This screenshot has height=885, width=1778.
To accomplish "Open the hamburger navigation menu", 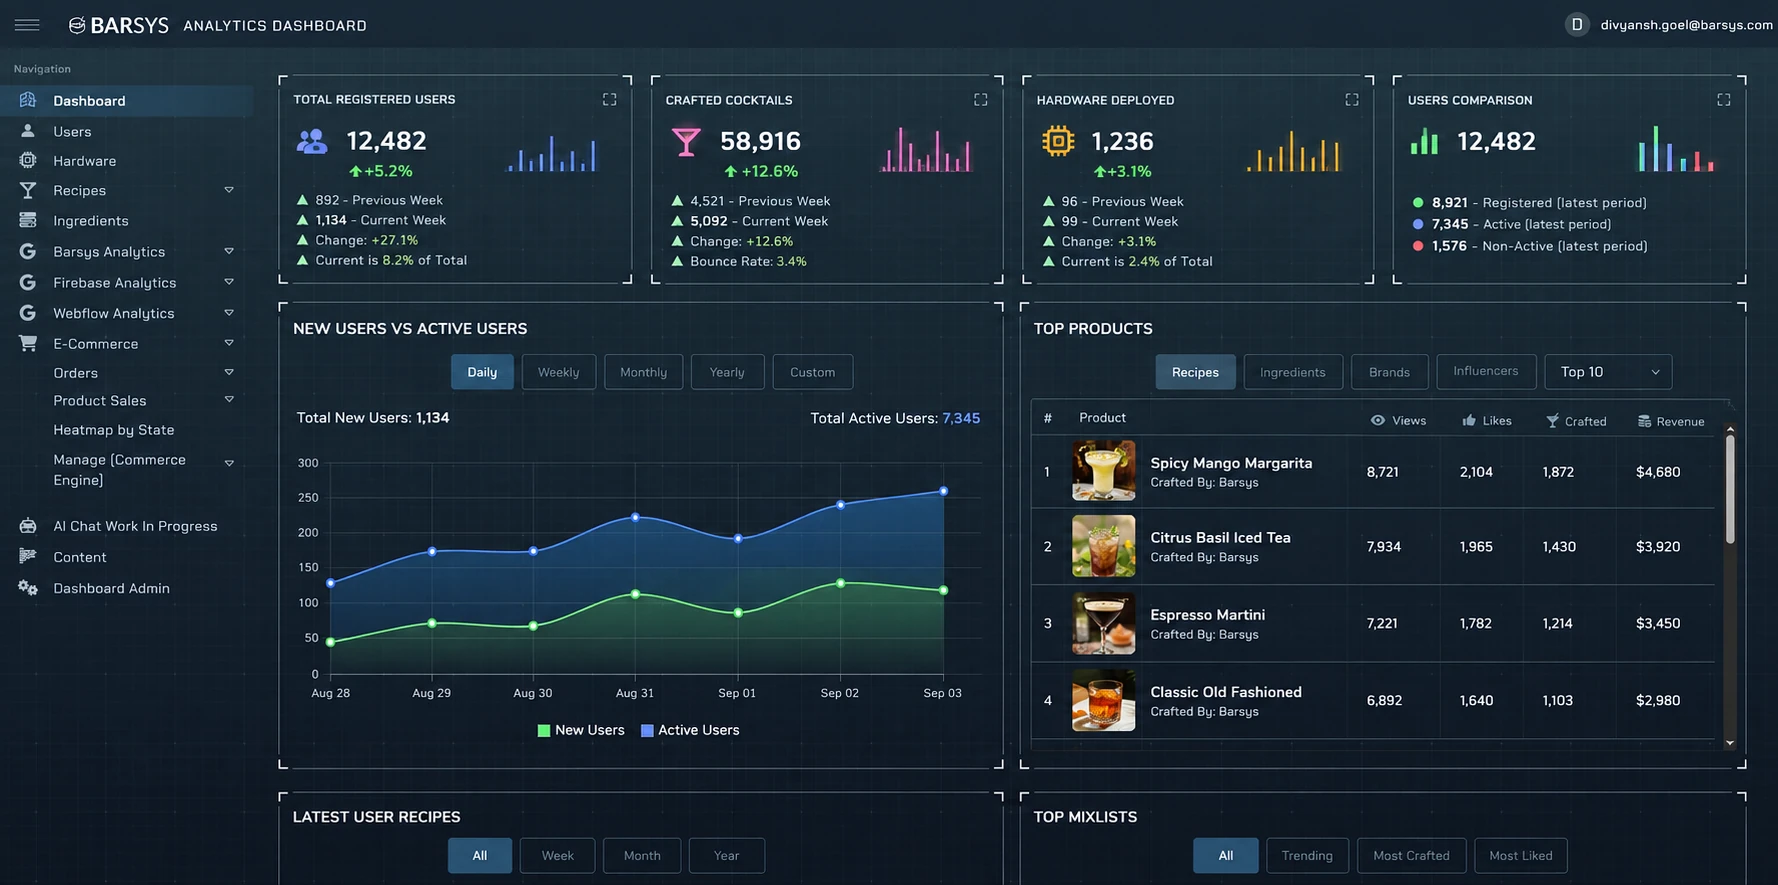I will point(27,25).
